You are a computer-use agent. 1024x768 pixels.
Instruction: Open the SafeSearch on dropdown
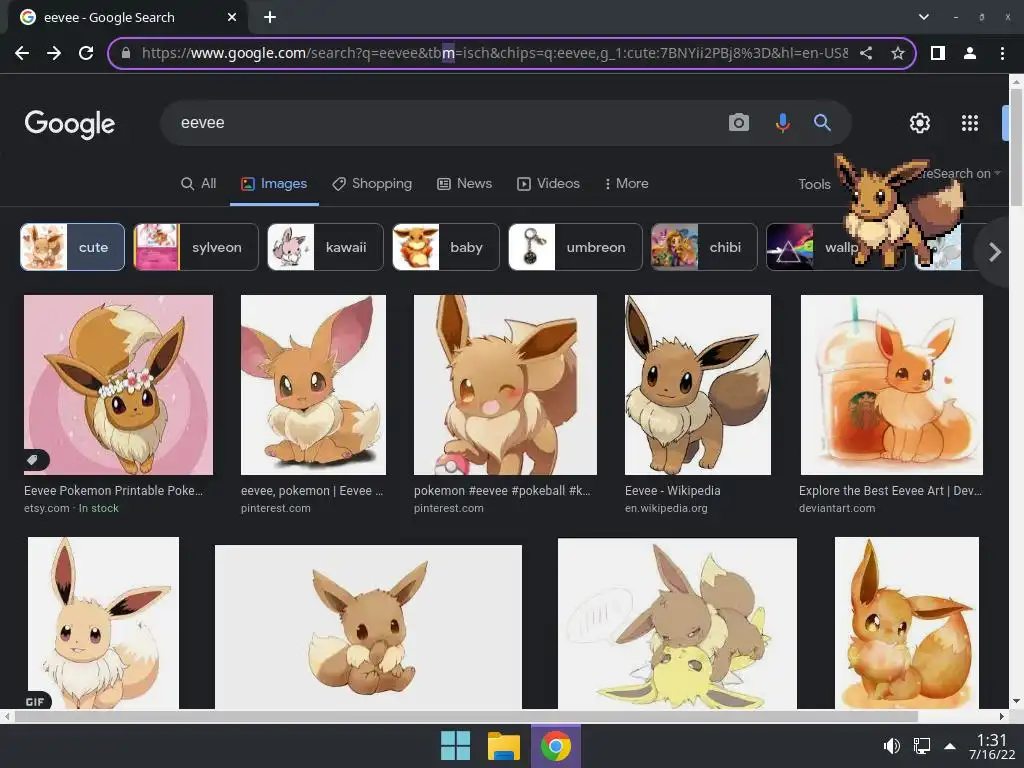pyautogui.click(x=959, y=174)
